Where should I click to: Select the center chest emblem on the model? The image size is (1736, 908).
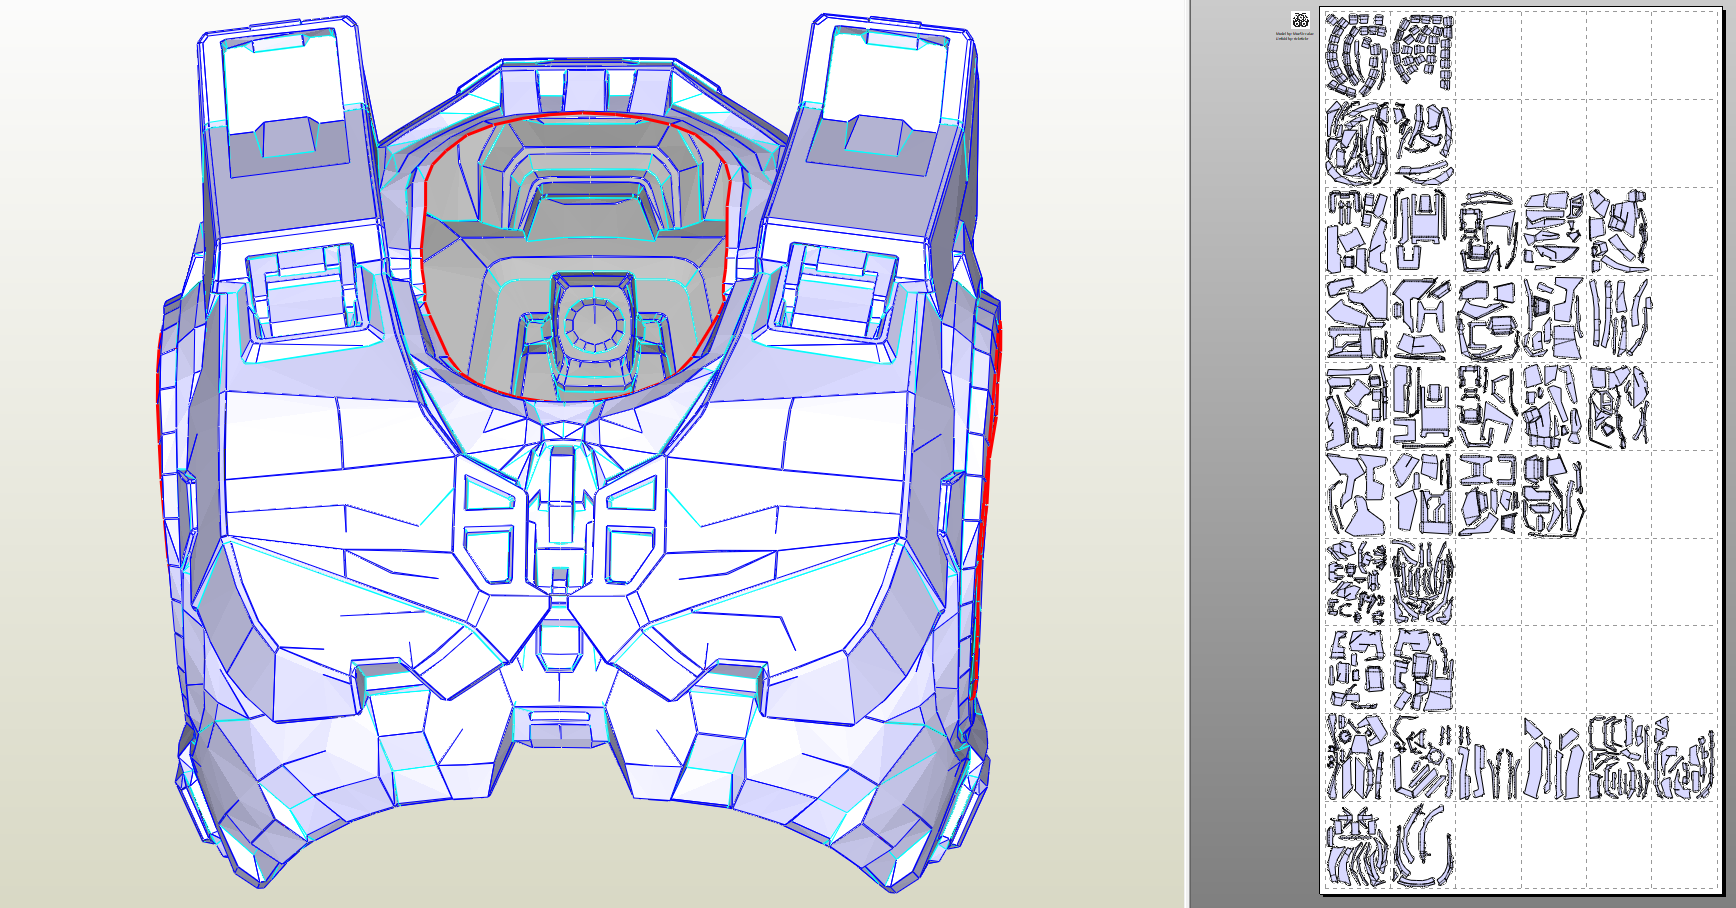point(561,520)
